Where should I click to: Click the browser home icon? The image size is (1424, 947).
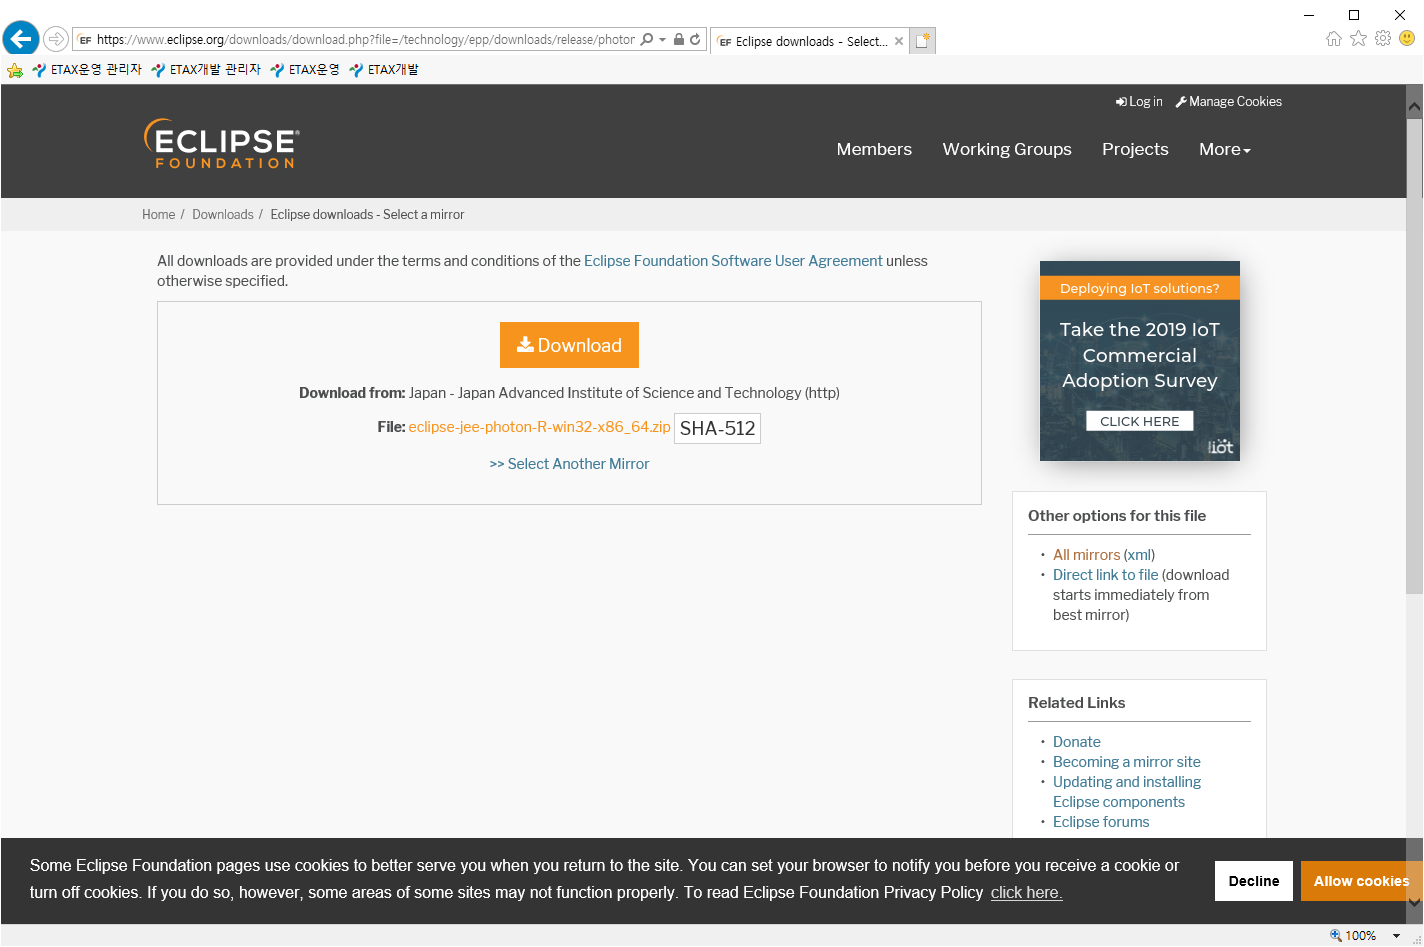(x=1333, y=38)
